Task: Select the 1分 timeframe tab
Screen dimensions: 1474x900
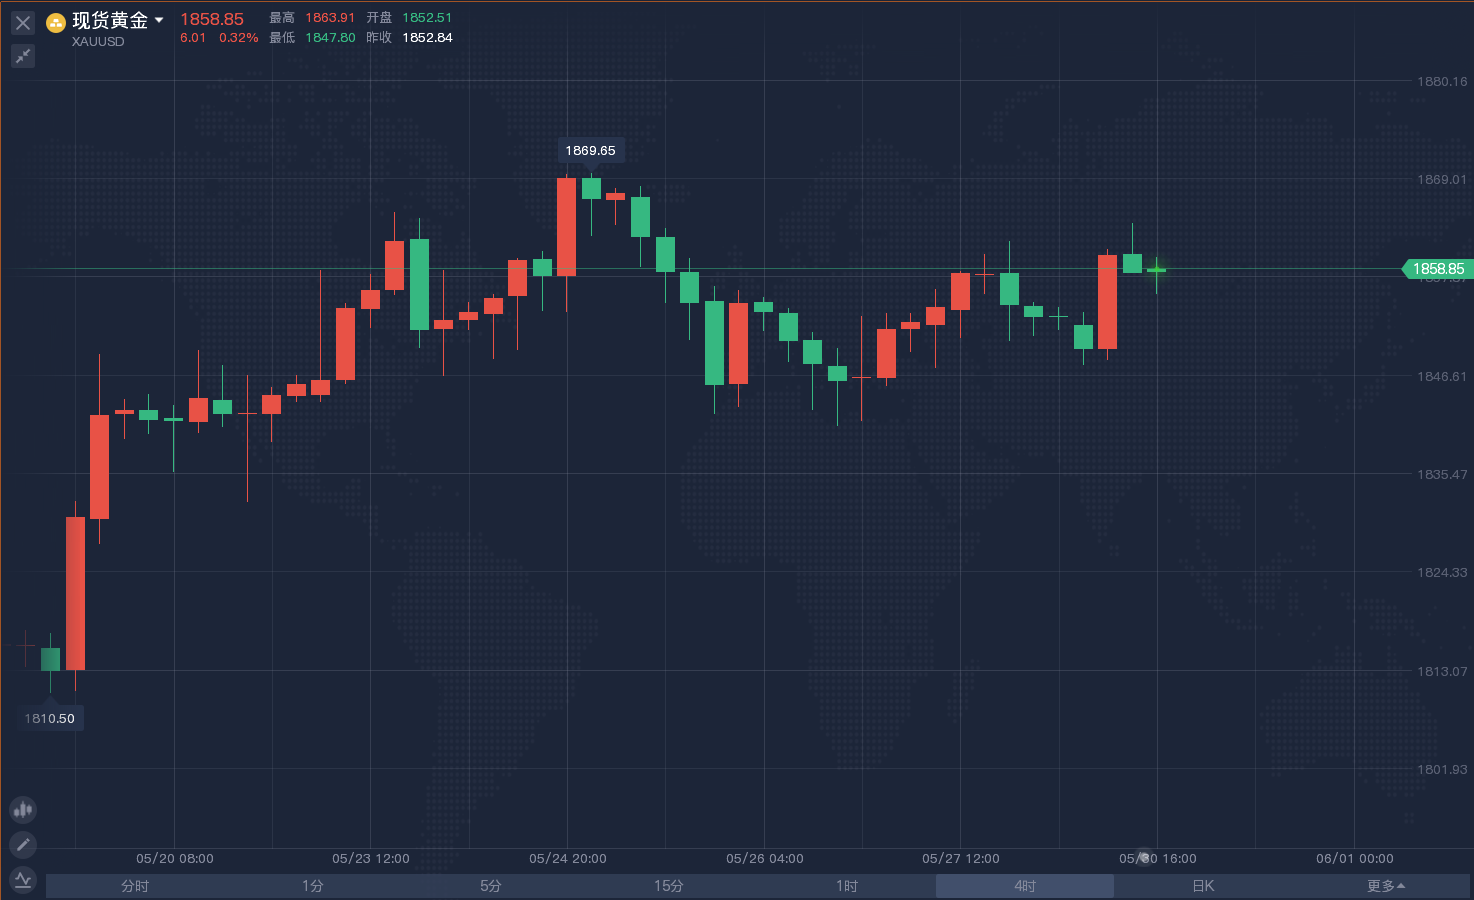Action: coord(313,886)
